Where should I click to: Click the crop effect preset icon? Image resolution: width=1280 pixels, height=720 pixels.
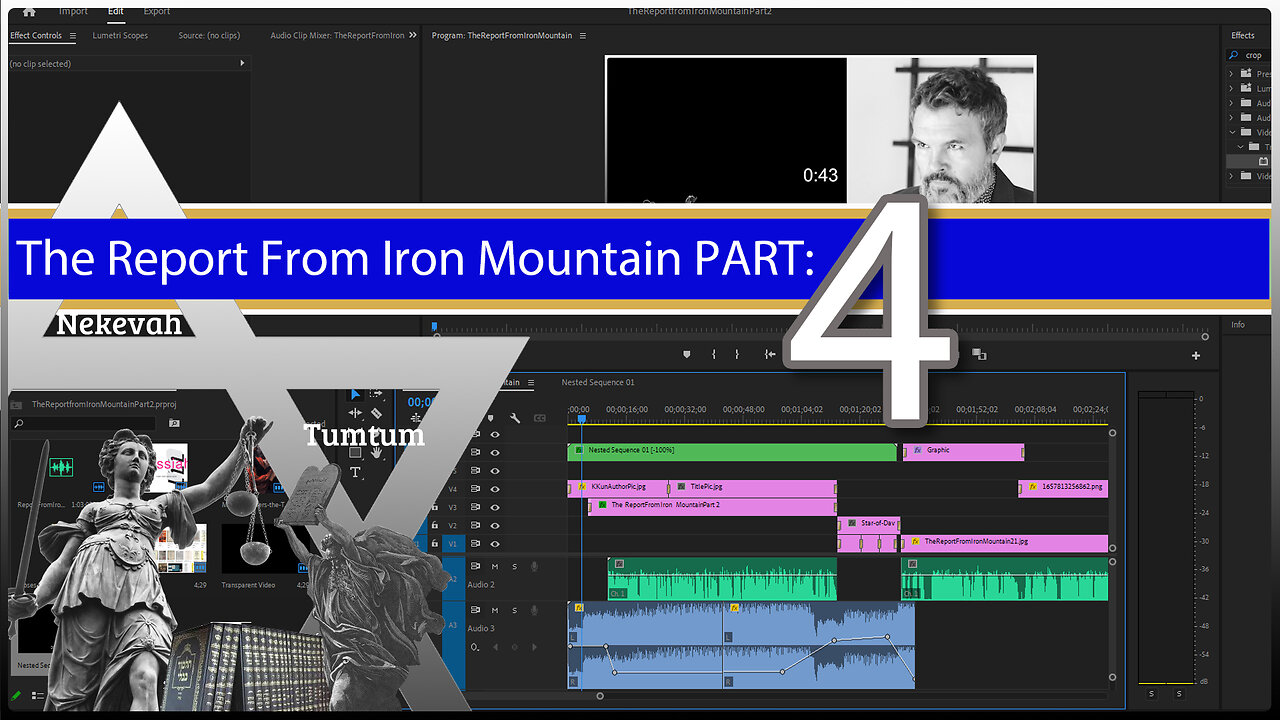(1264, 161)
